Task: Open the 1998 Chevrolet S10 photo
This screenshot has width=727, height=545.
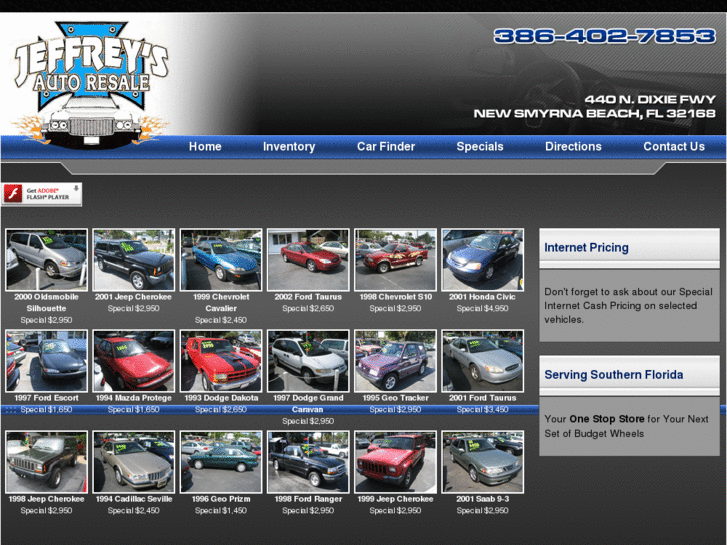Action: [x=395, y=260]
